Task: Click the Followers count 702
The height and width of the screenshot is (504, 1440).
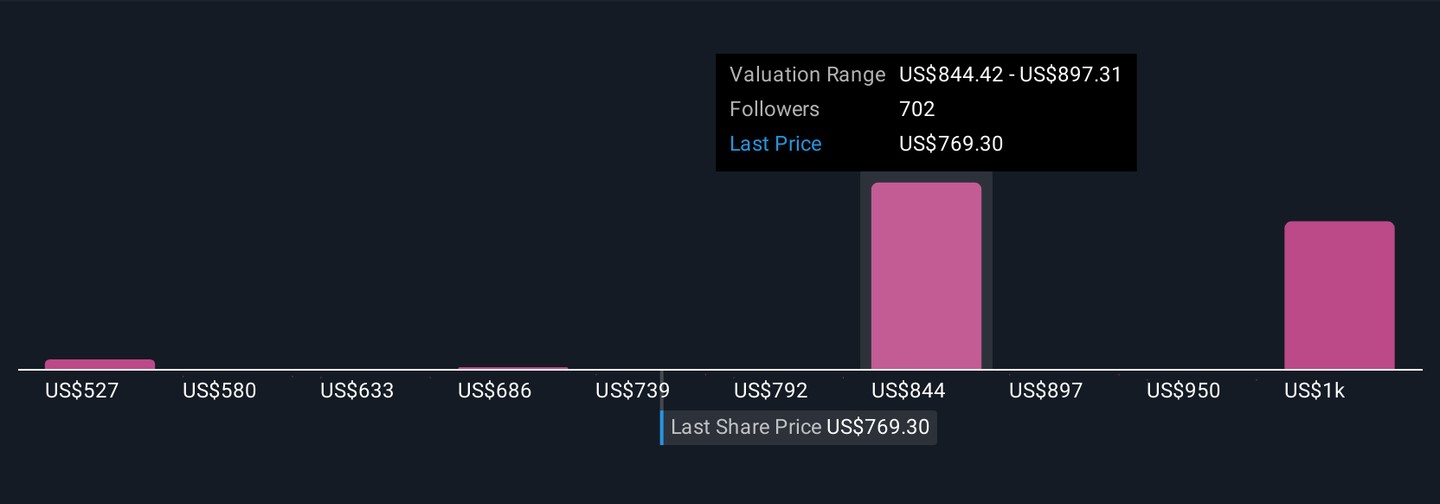Action: (x=916, y=110)
